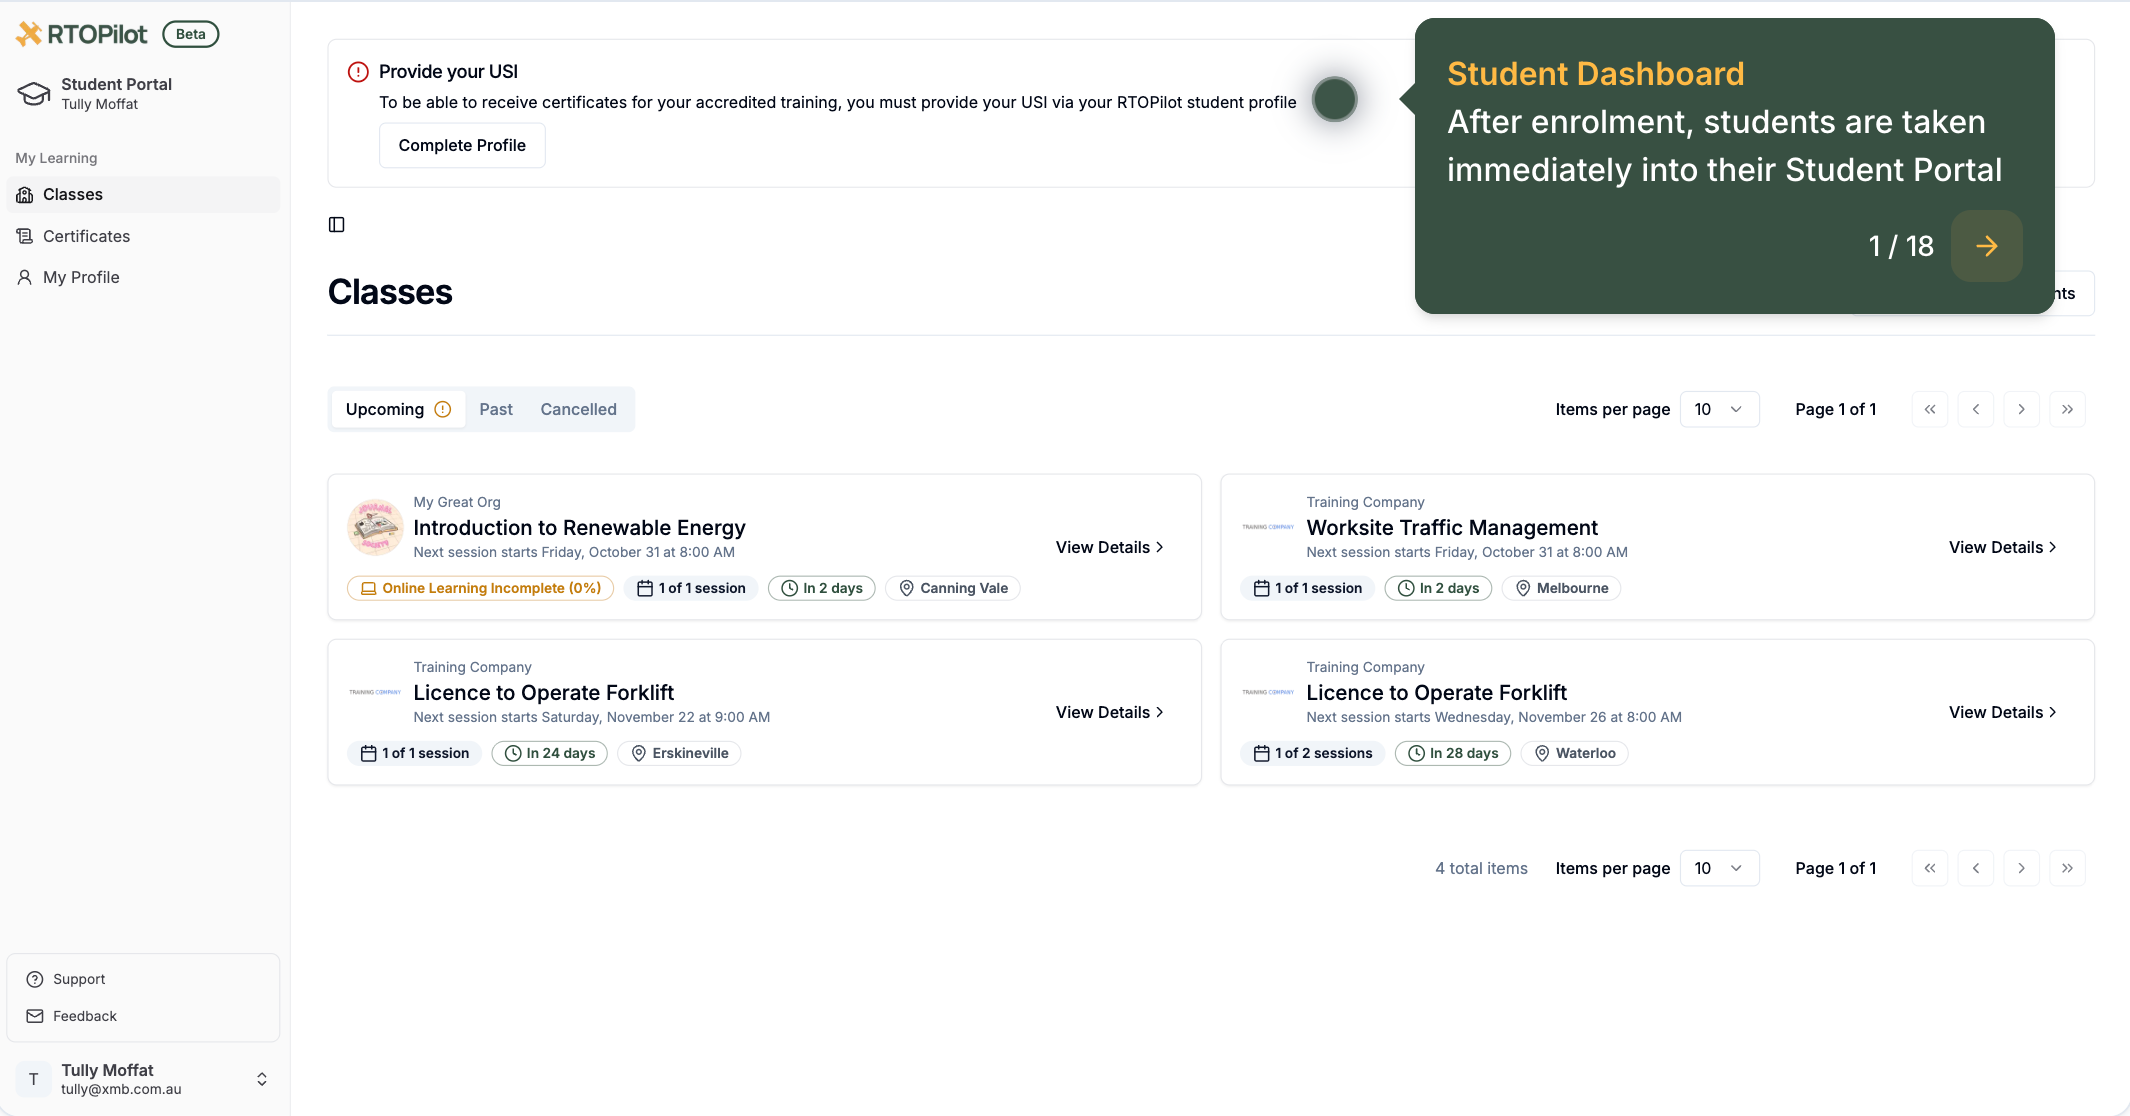Click Introduction to Renewable Energy thumbnail
2130x1116 pixels.
tap(375, 527)
